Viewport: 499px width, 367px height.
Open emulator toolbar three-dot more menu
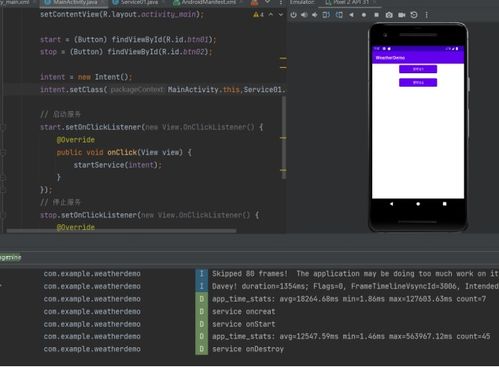tap(426, 15)
